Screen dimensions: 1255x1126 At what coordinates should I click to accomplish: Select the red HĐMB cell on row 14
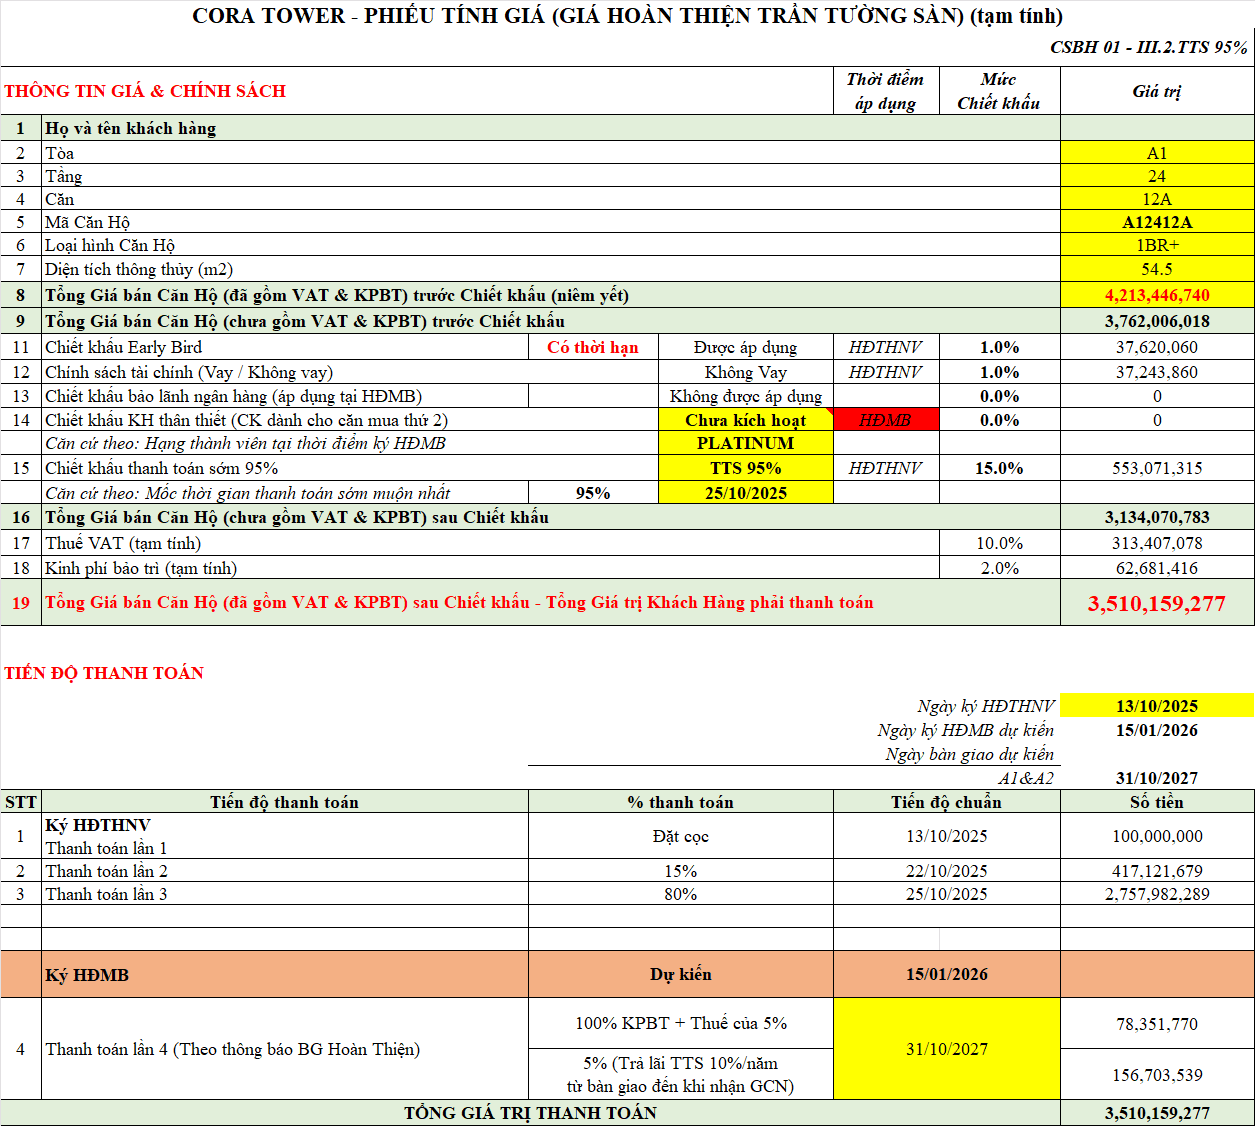[x=890, y=419]
